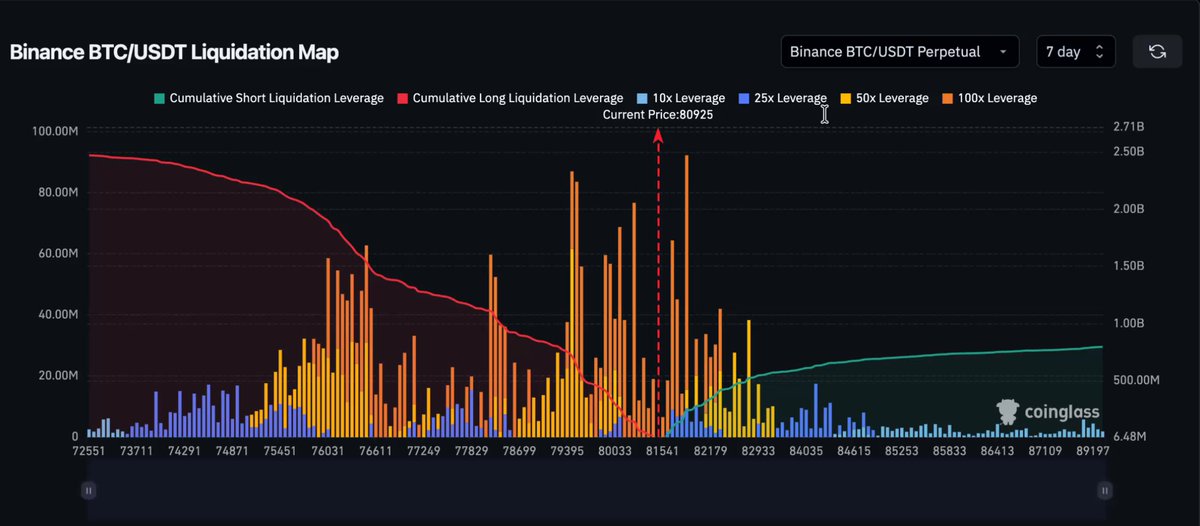This screenshot has height=526, width=1200.
Task: Click the 76031 price axis label
Action: point(326,452)
